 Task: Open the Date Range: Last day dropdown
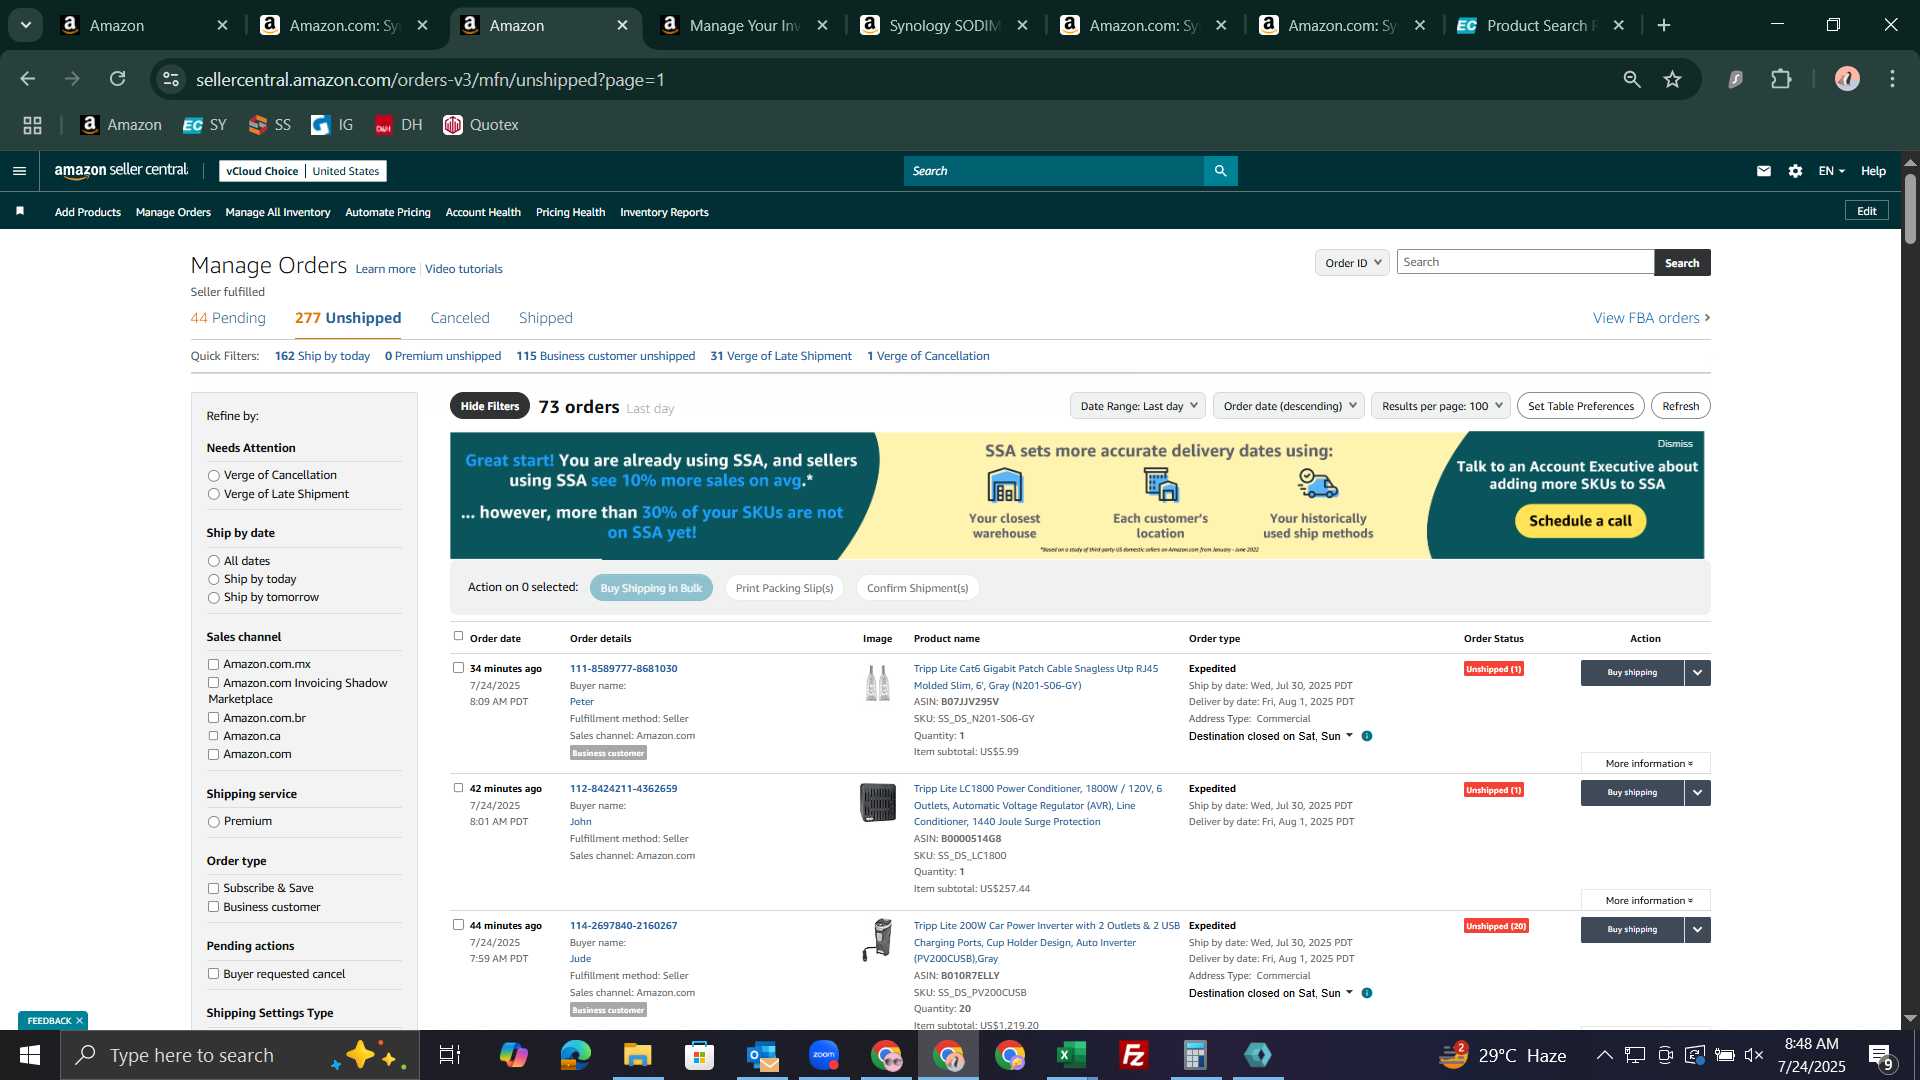tap(1137, 406)
